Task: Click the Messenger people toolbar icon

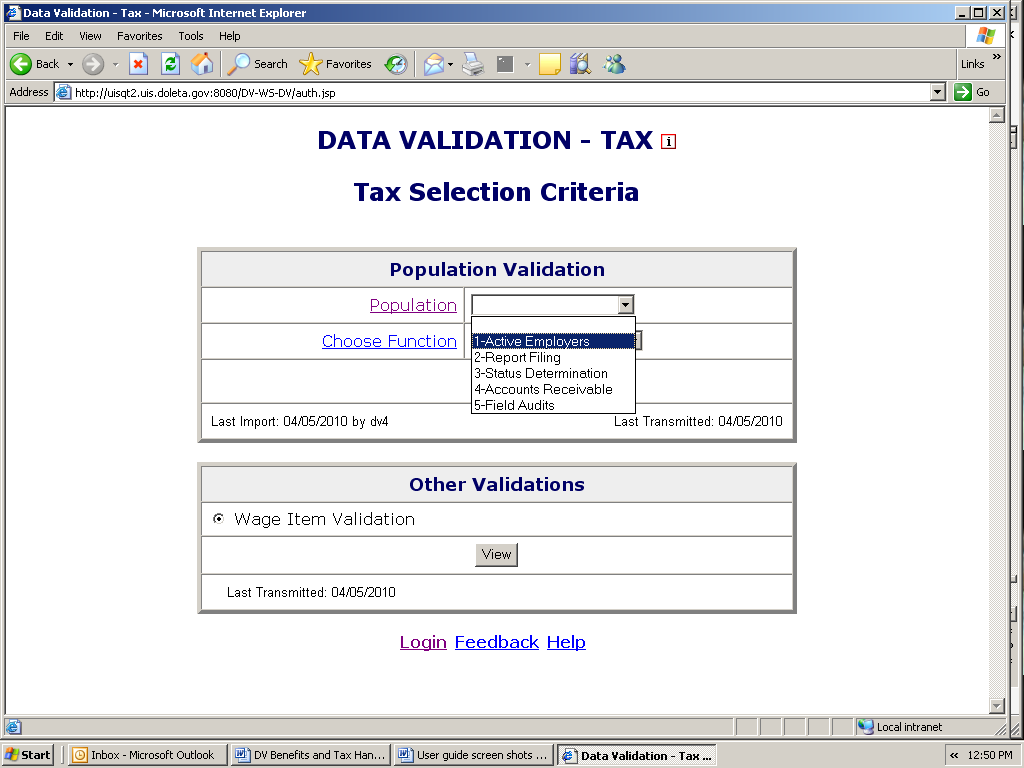Action: click(614, 64)
